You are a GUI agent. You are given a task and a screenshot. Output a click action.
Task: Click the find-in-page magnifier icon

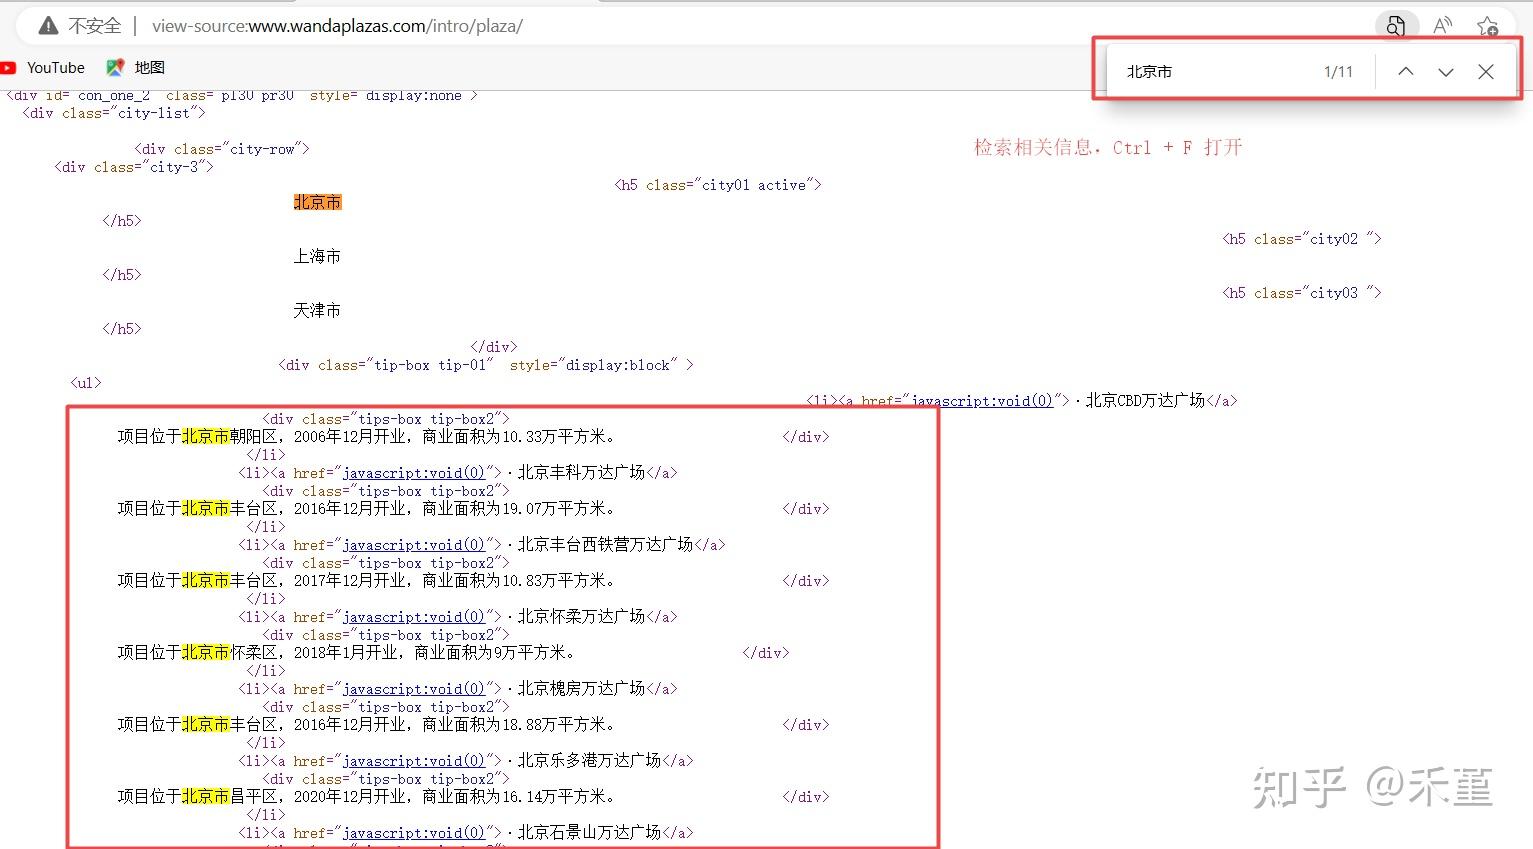(1397, 26)
